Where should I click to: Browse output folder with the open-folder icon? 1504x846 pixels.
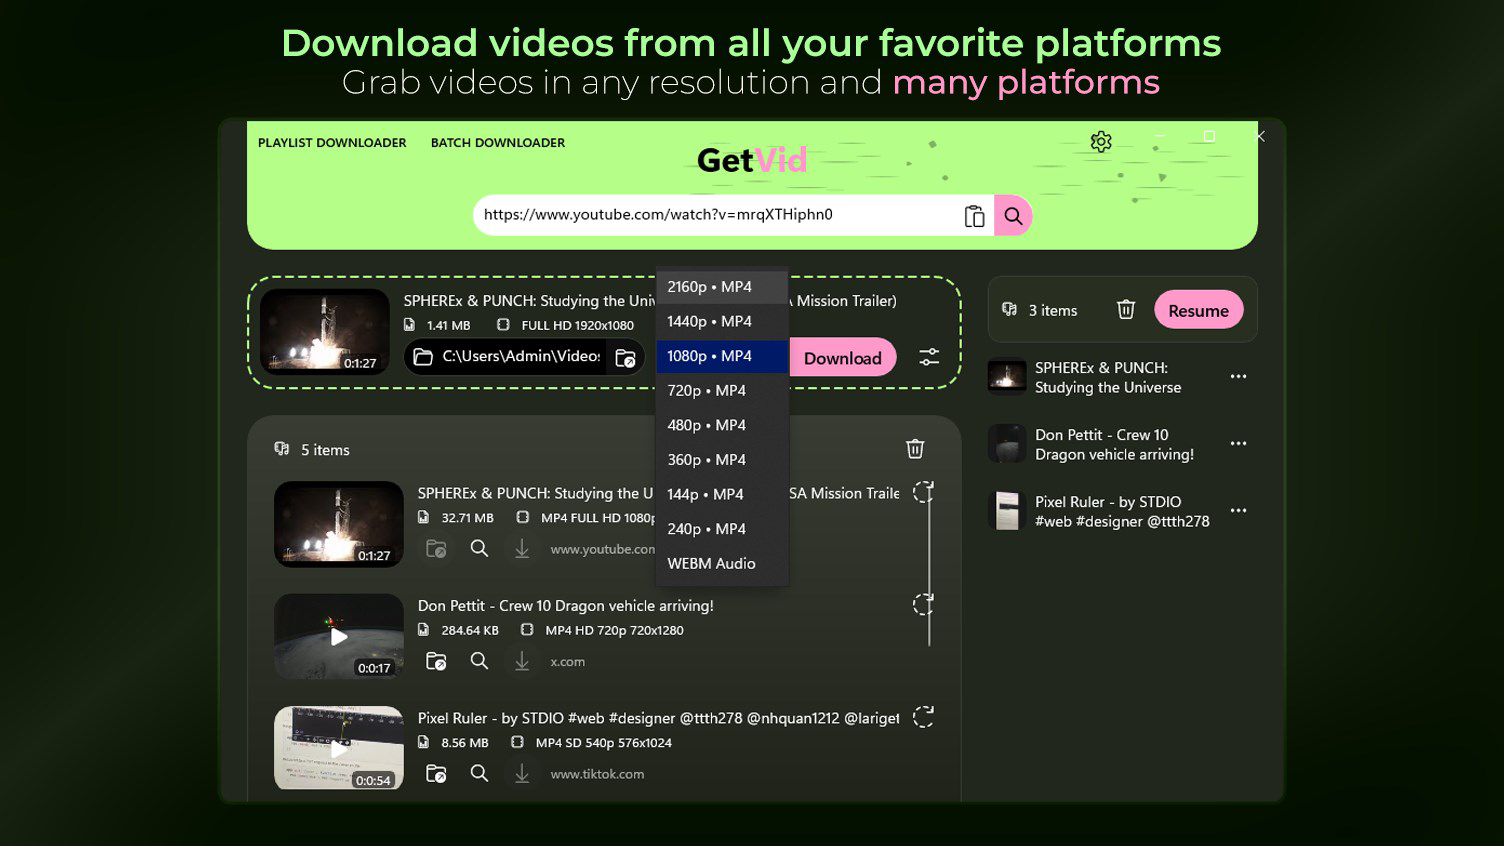(x=625, y=356)
